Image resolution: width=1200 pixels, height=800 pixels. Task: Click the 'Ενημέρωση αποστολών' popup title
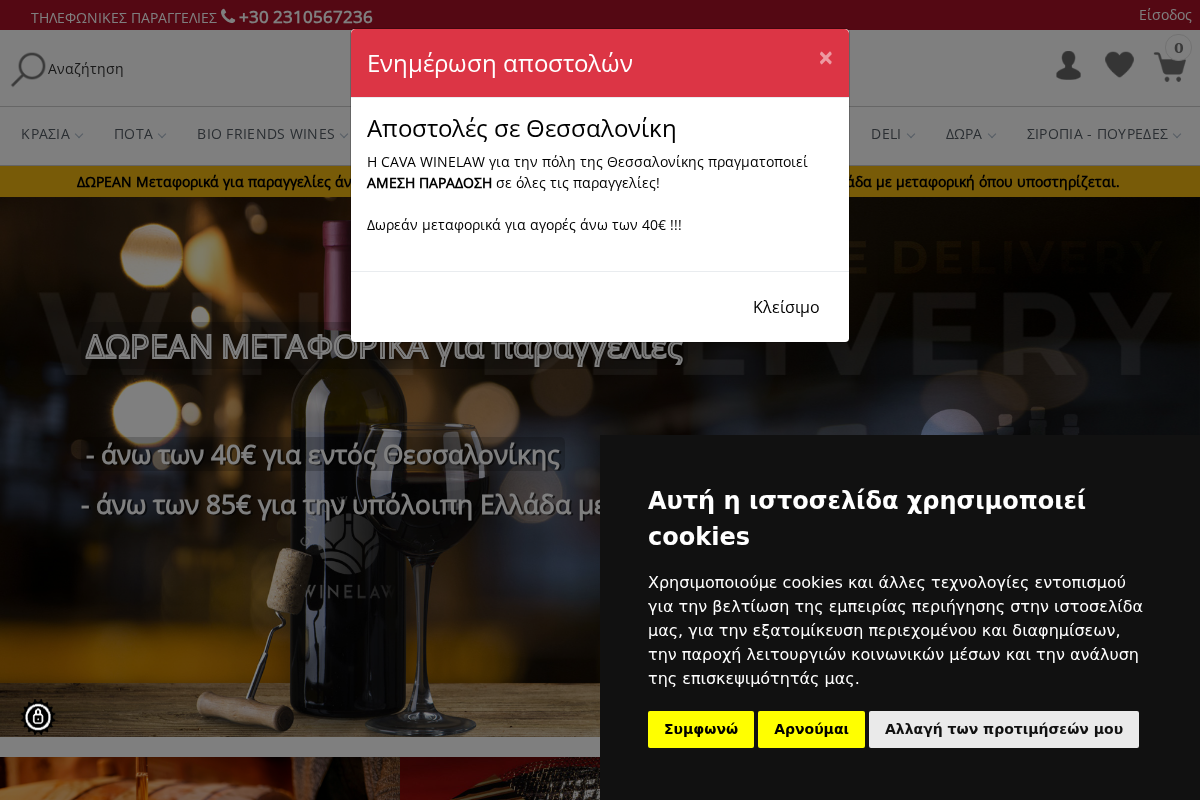[500, 63]
